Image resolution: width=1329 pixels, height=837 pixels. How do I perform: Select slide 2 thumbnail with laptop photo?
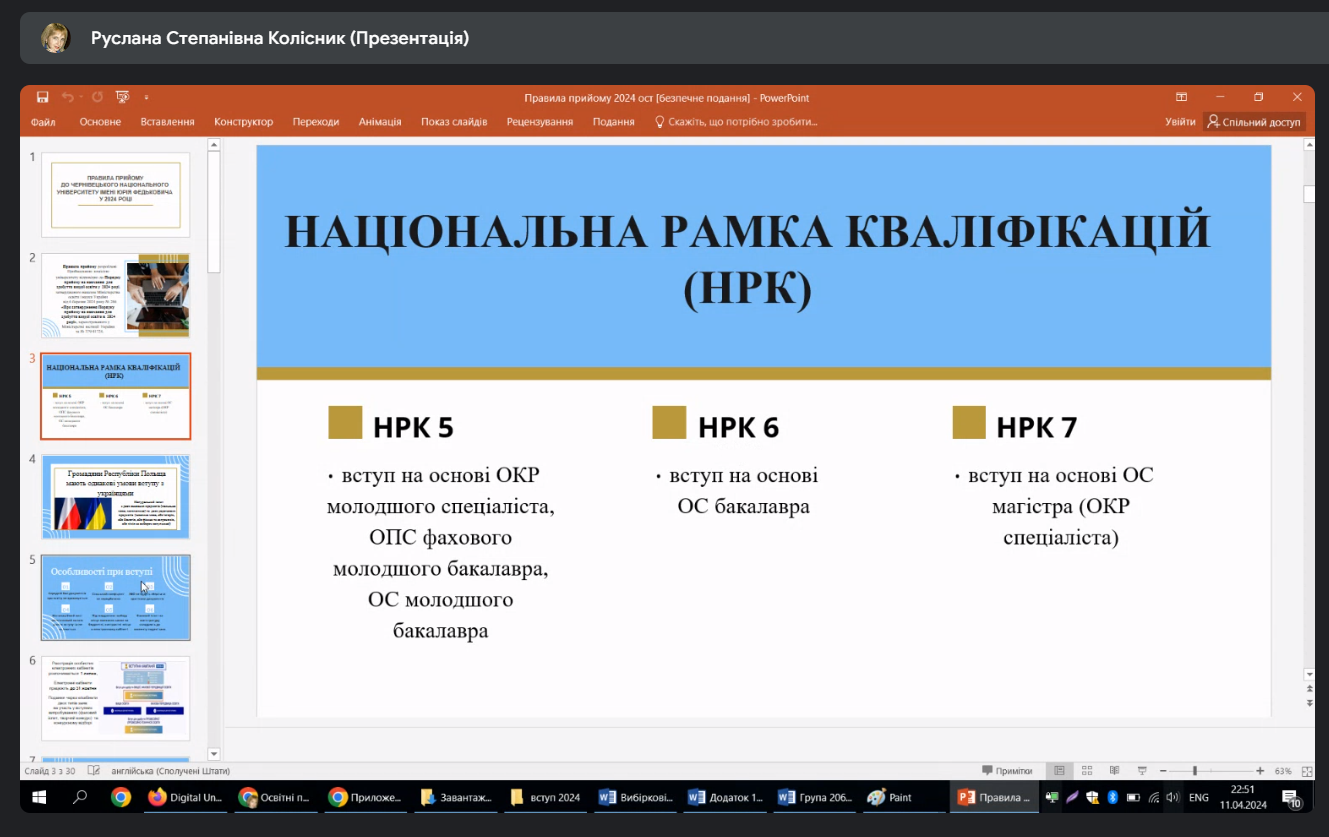click(115, 295)
